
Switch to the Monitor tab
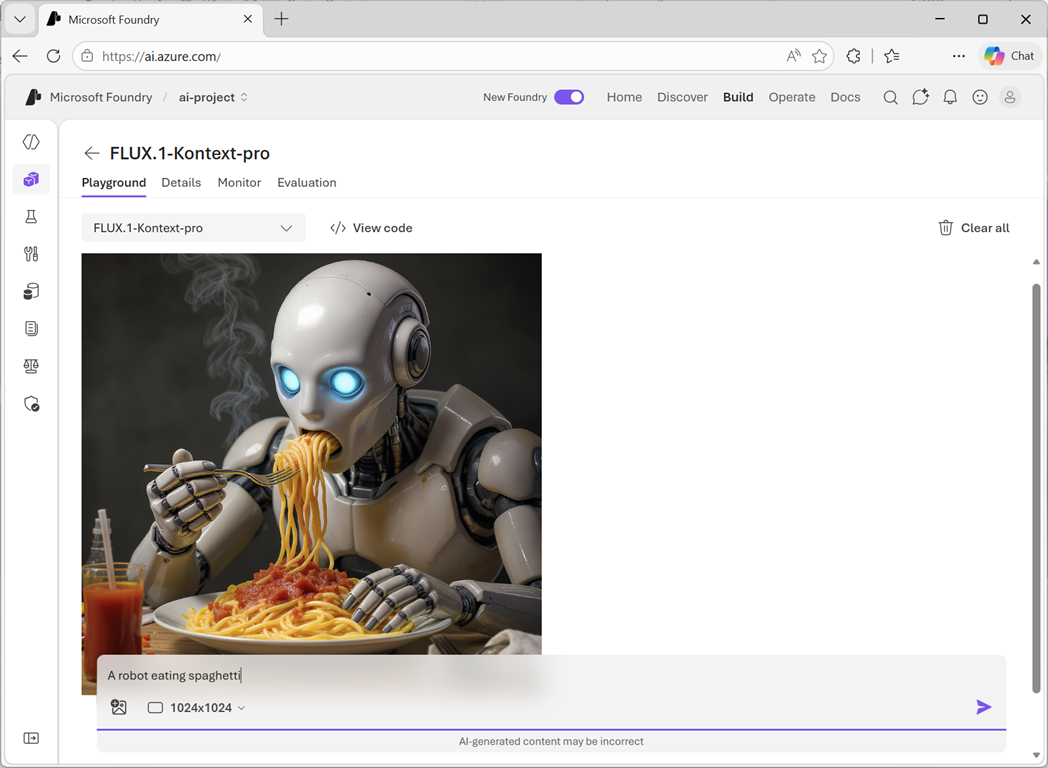(239, 182)
